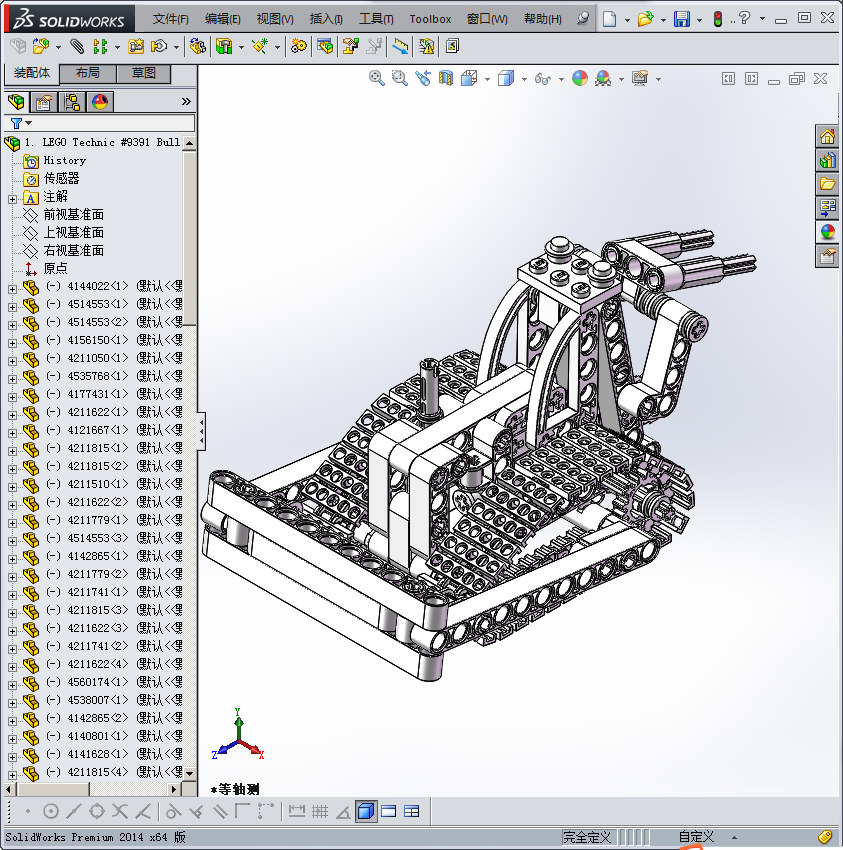The width and height of the screenshot is (843, 850).
Task: Click the Linear Component Pattern icon
Action: 100,47
